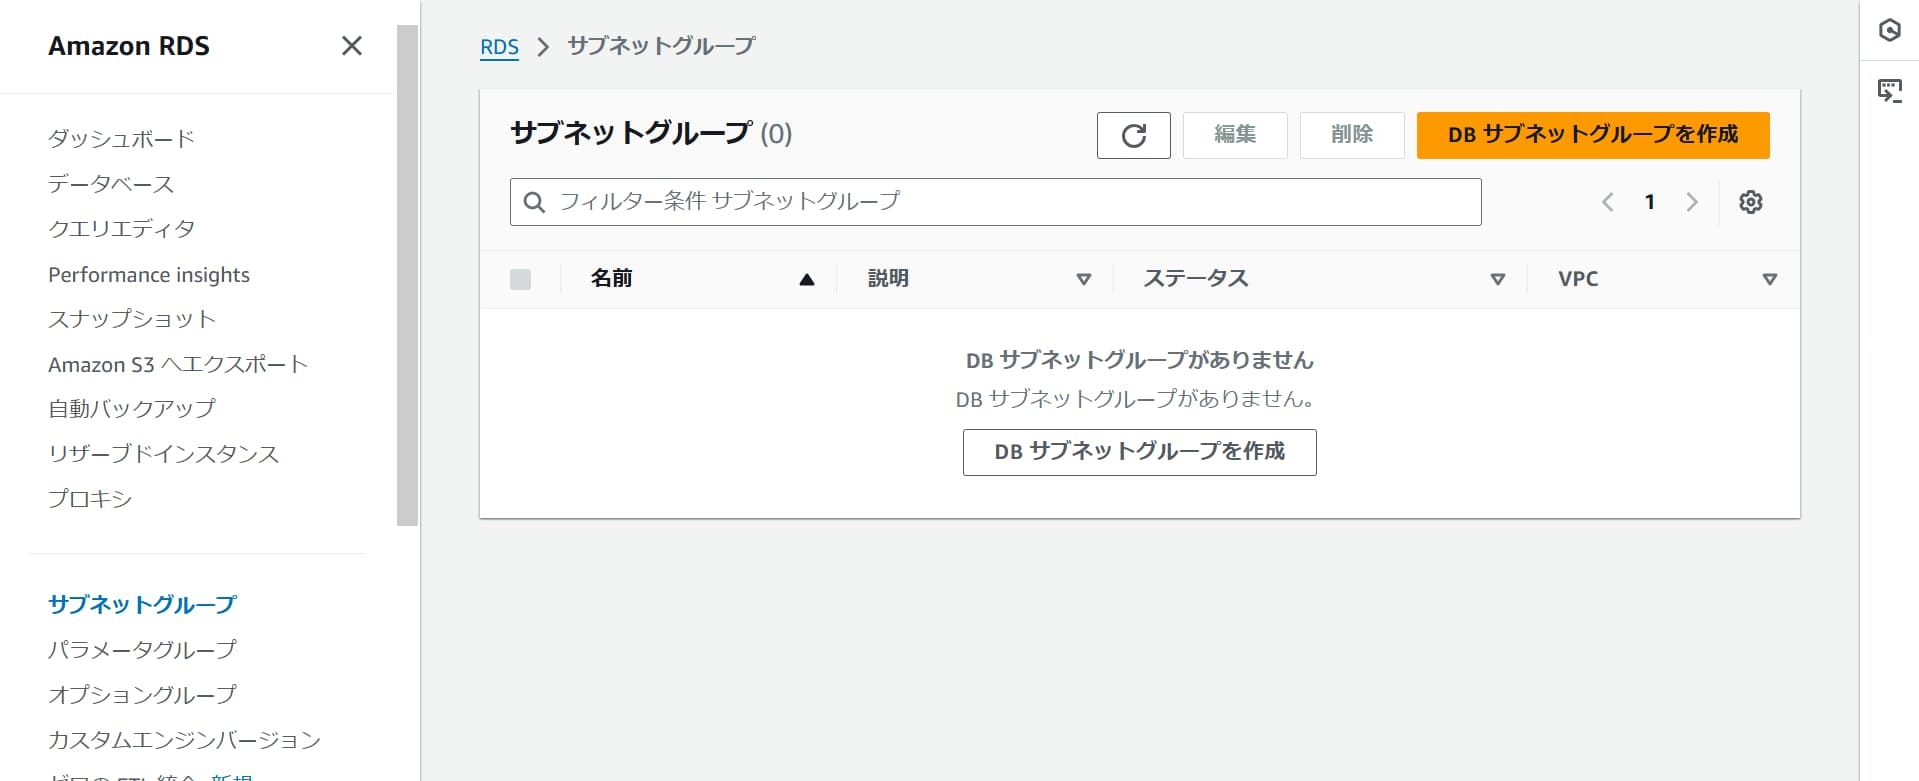
Task: Open リザーブドインスタンス in sidebar
Action: click(x=164, y=454)
